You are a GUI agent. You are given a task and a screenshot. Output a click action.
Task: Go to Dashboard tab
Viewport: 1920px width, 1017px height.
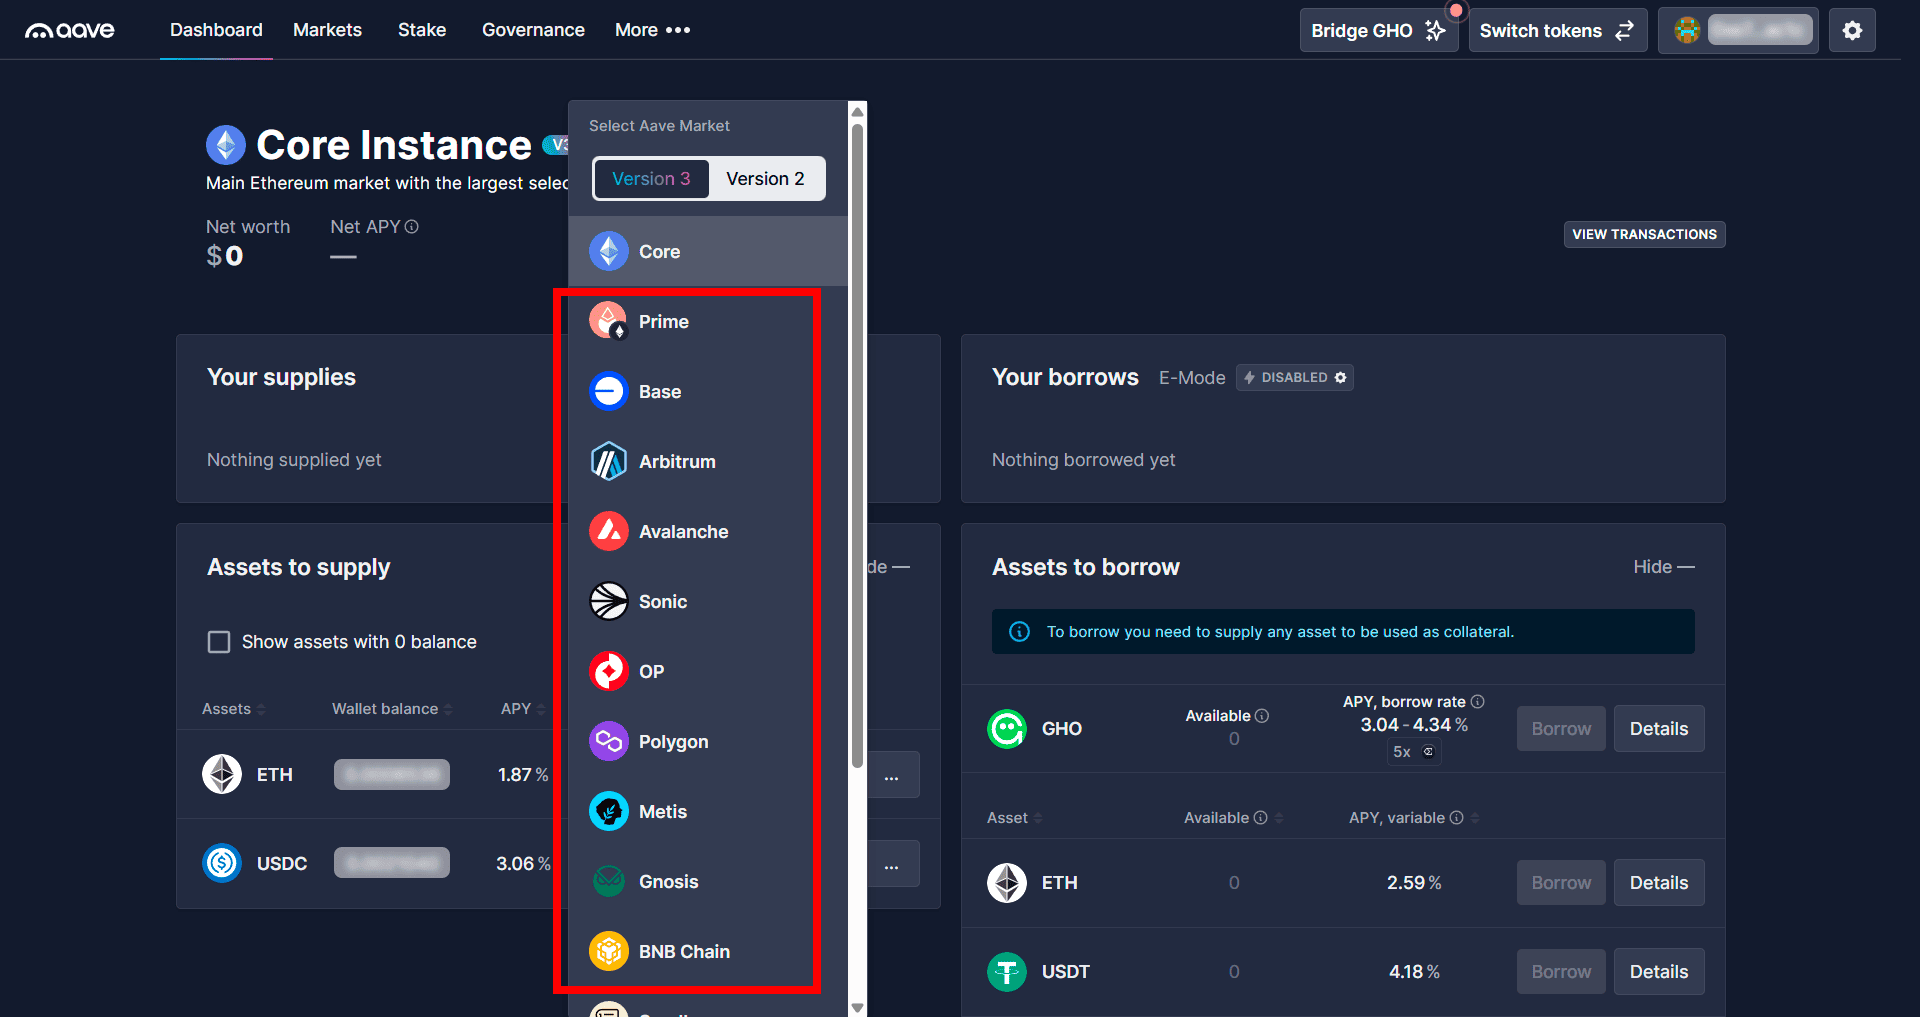click(x=216, y=30)
